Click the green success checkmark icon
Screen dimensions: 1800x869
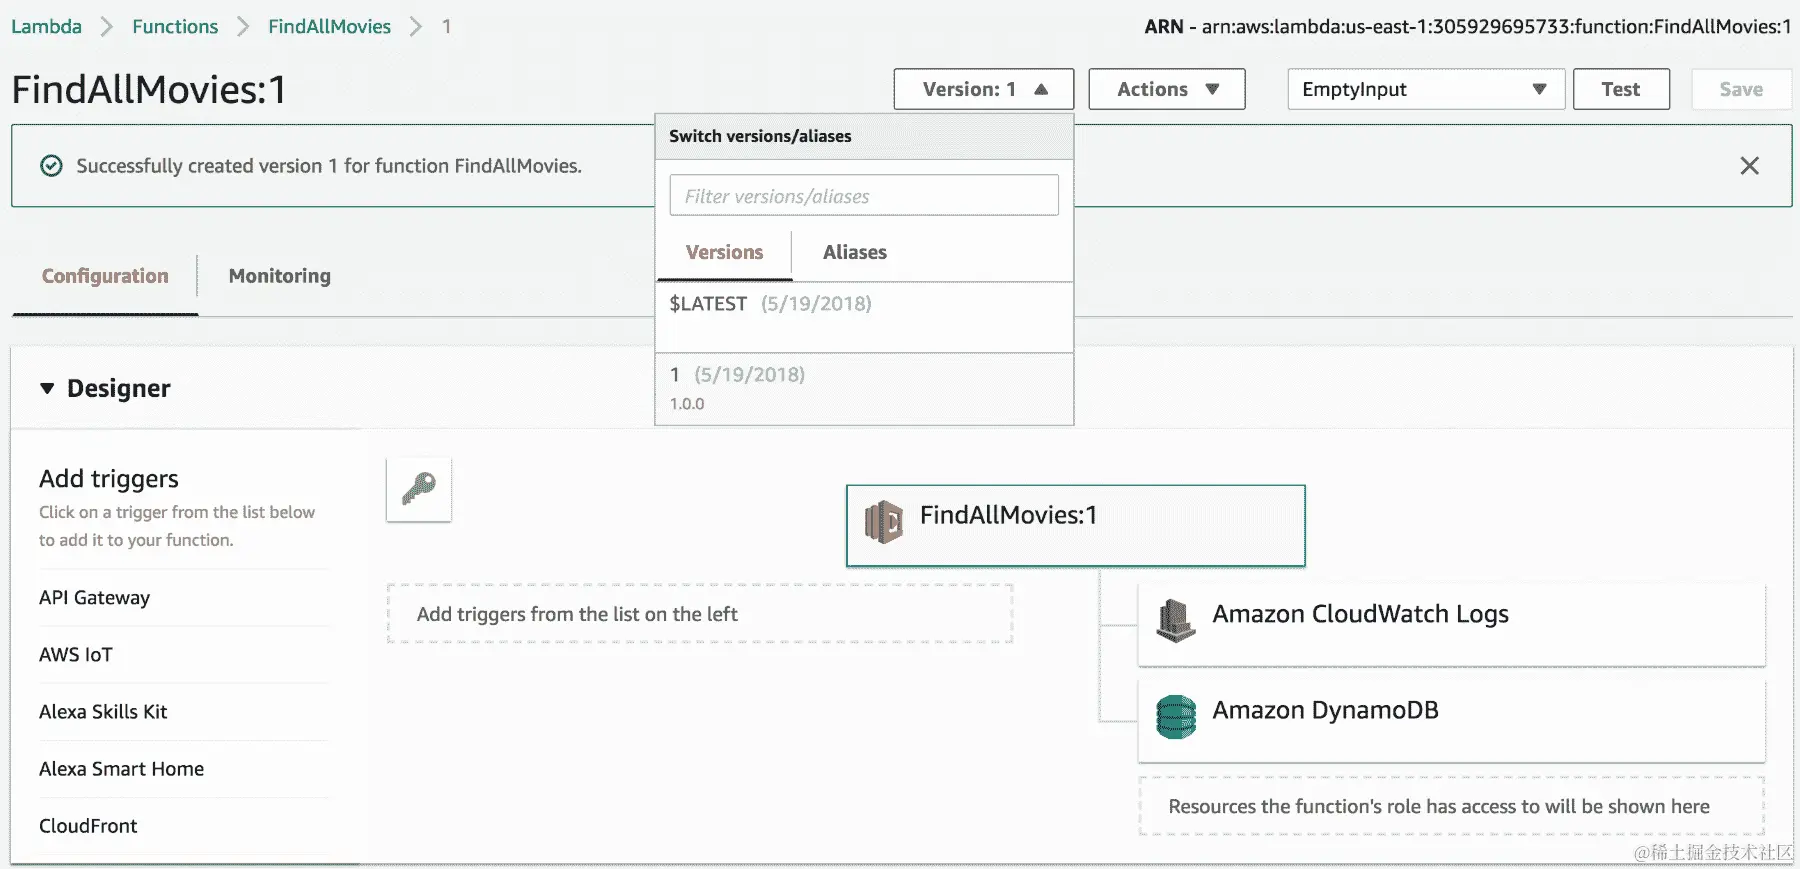(x=51, y=166)
